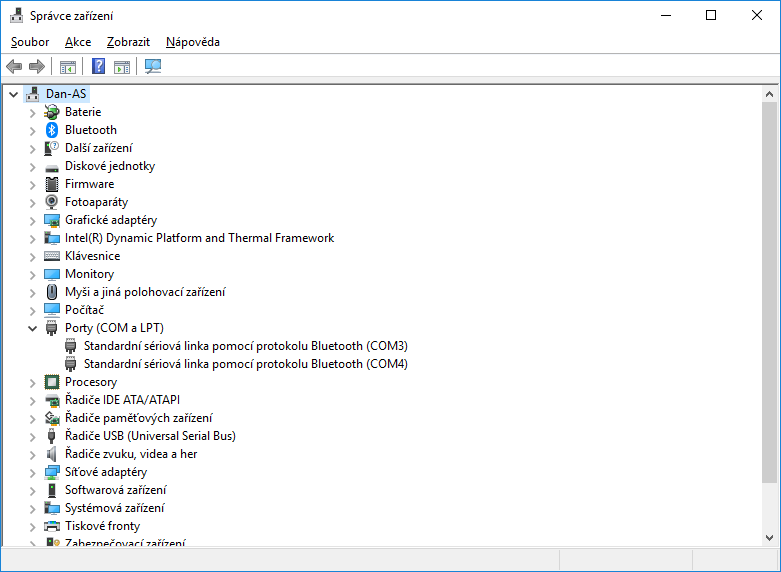The height and width of the screenshot is (572, 781).
Task: Select the Fotoaparáty label
Action: click(x=96, y=202)
